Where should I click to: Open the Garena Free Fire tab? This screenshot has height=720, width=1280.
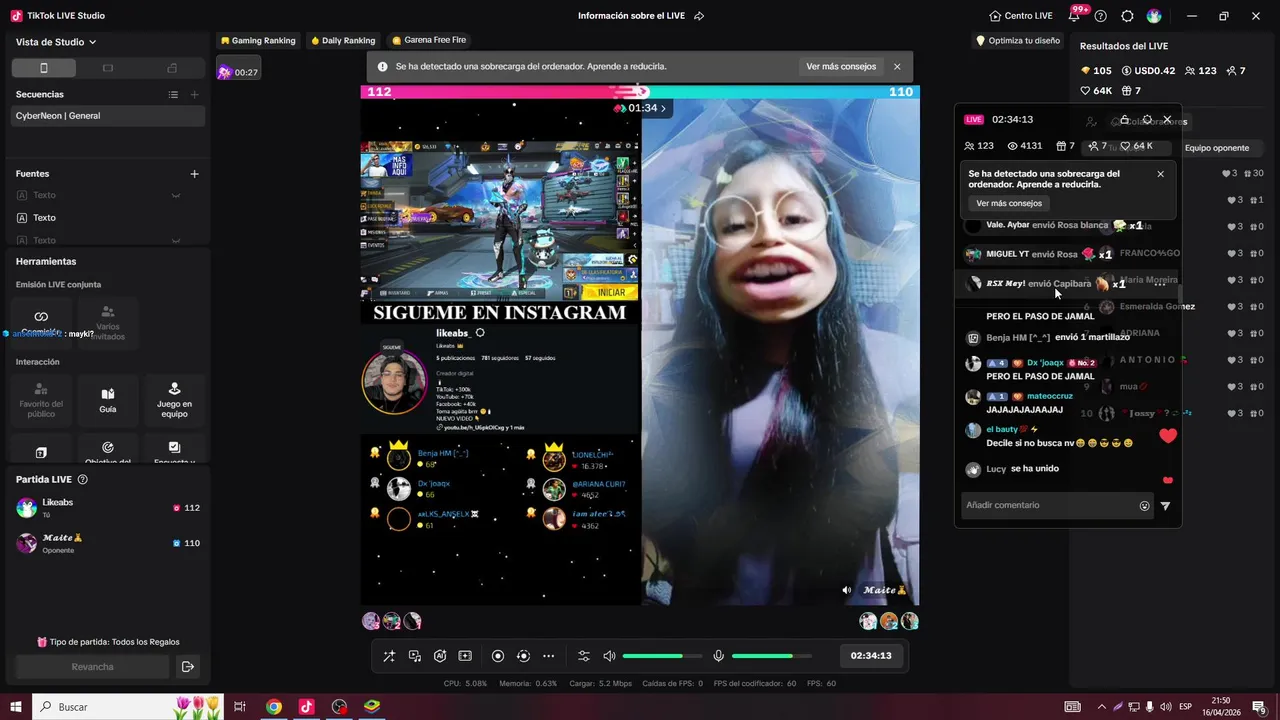[x=429, y=41]
